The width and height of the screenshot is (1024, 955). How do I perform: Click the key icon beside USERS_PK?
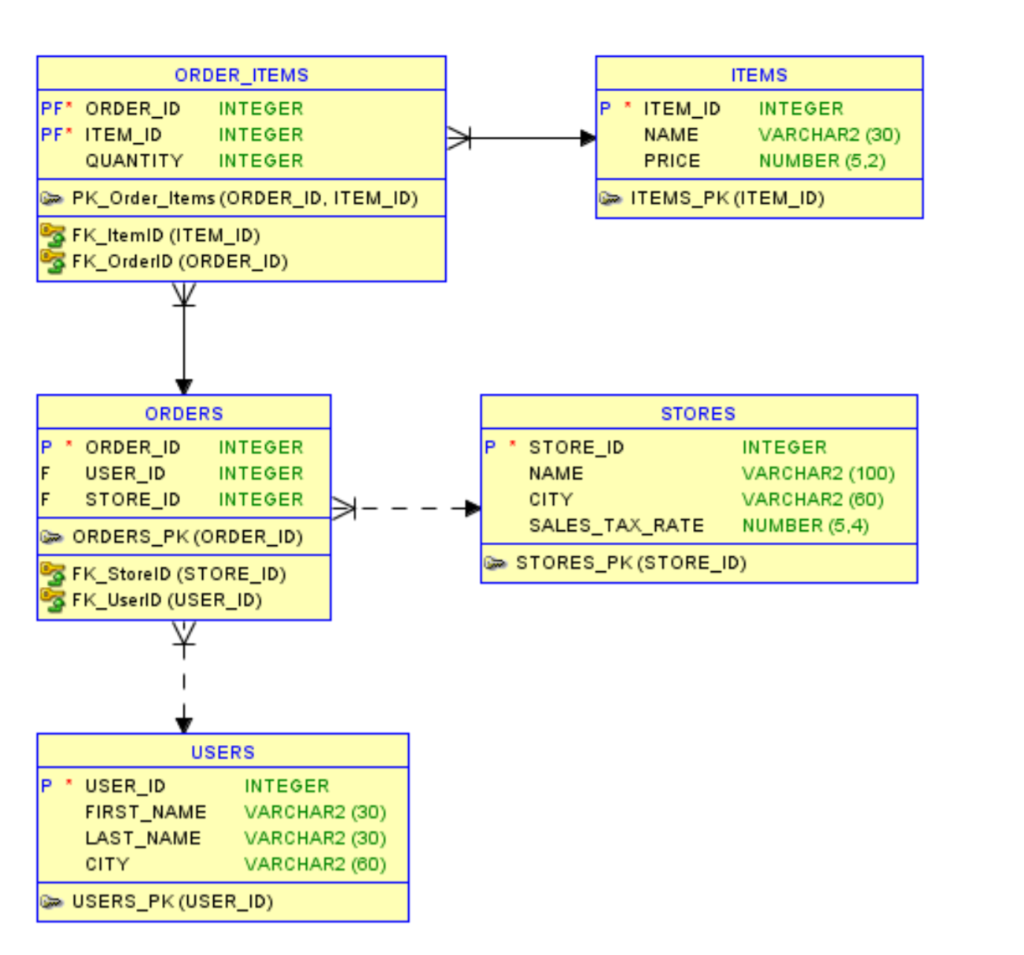point(52,902)
